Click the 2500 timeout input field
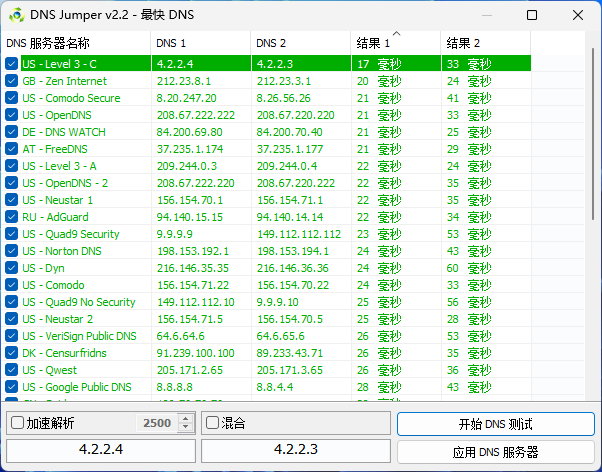 coord(157,423)
